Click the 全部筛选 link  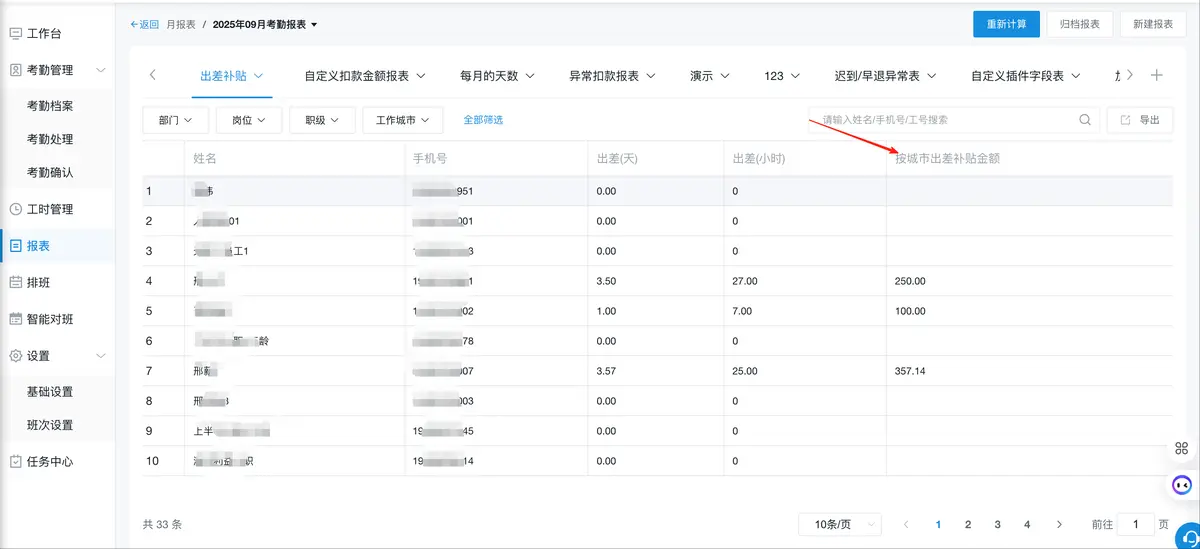click(x=483, y=120)
